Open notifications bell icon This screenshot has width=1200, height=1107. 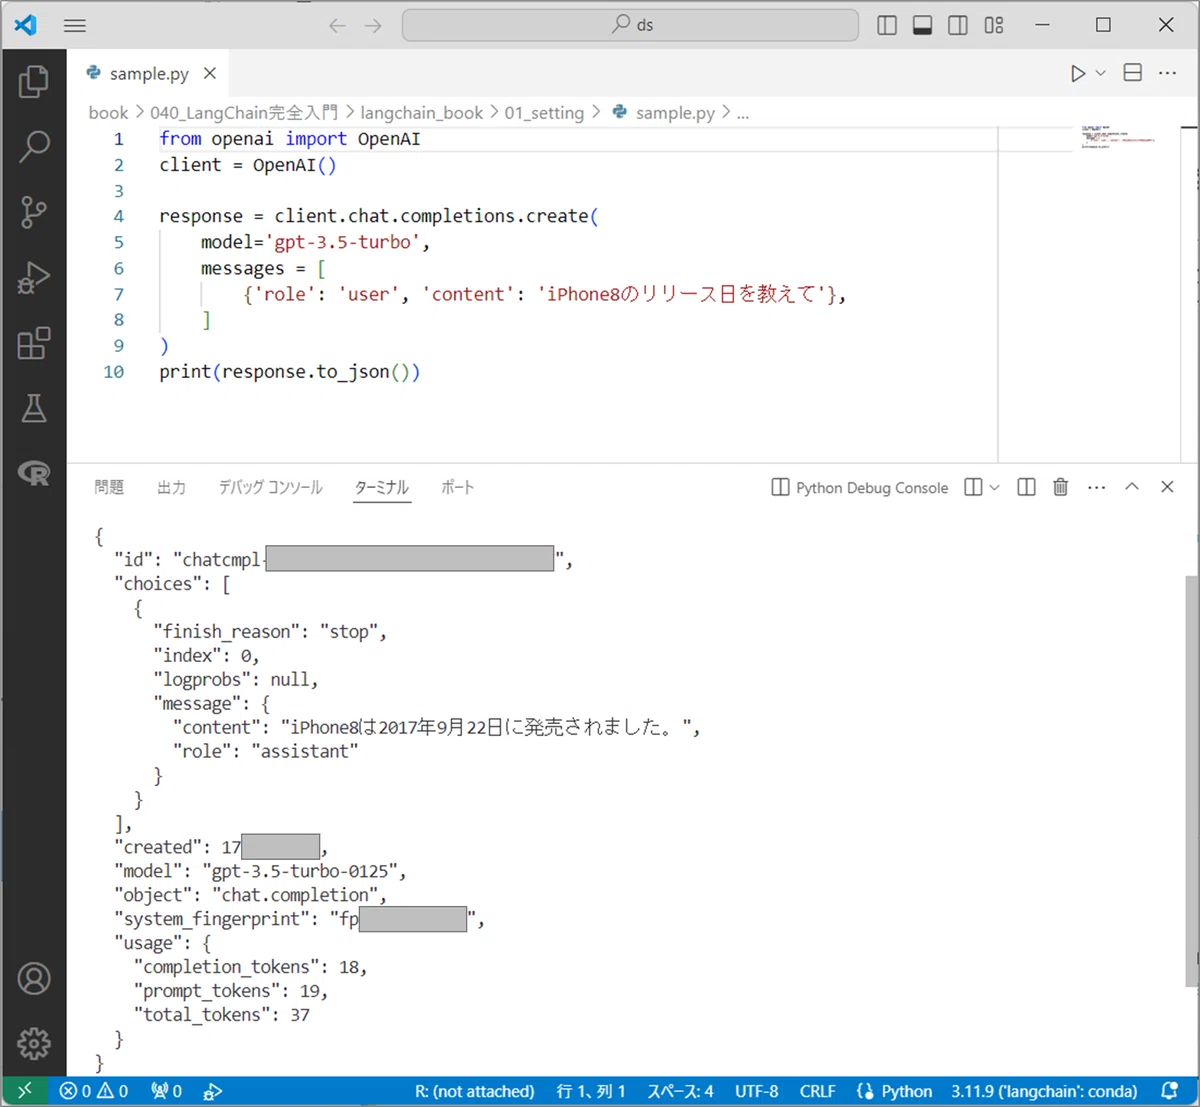(x=1169, y=1091)
